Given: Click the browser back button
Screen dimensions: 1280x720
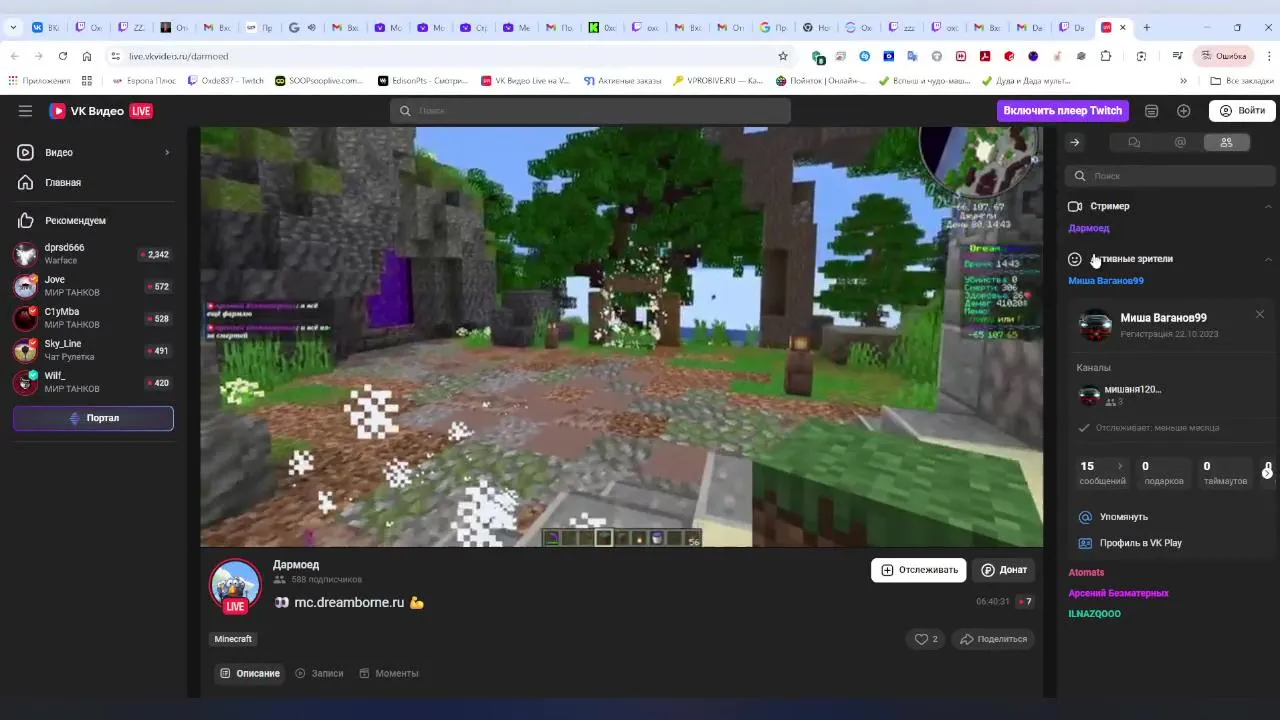Looking at the screenshot, I should (x=14, y=56).
